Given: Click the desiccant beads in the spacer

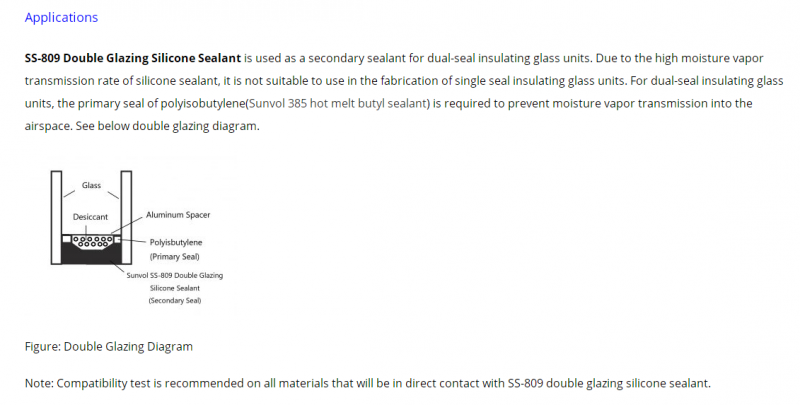Looking at the screenshot, I should pyautogui.click(x=92, y=241).
